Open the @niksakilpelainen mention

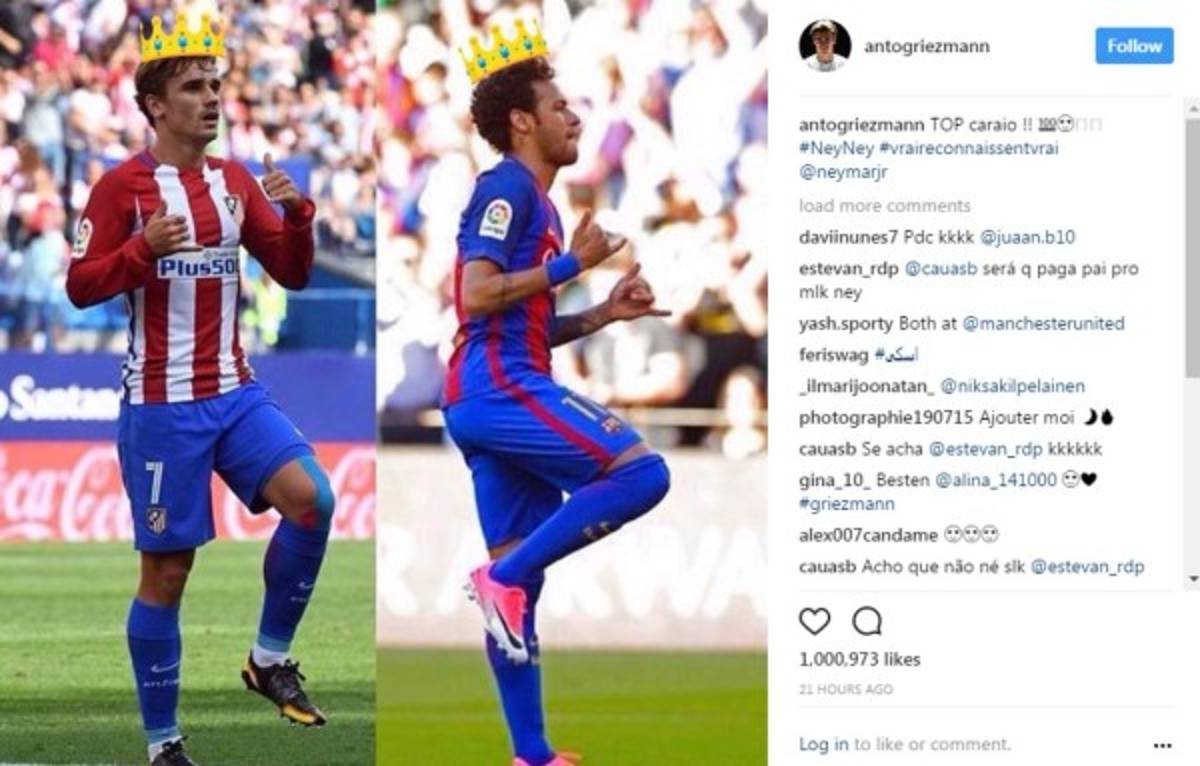[1013, 386]
